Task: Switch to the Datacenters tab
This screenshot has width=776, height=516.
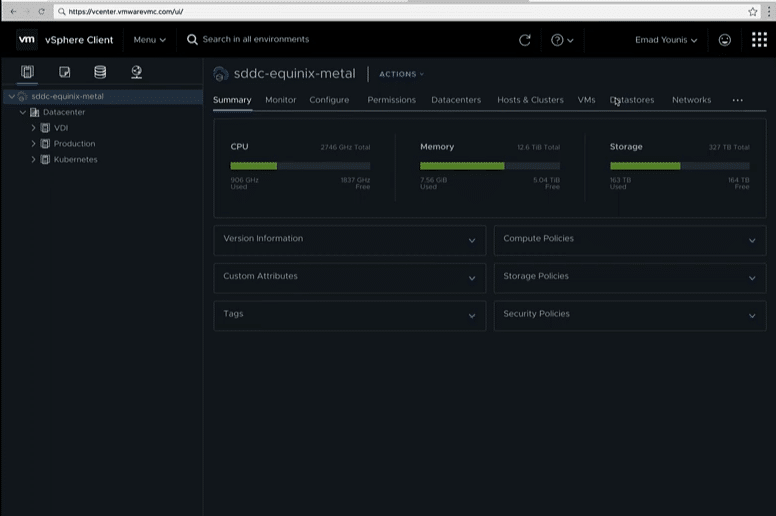Action: coord(456,100)
